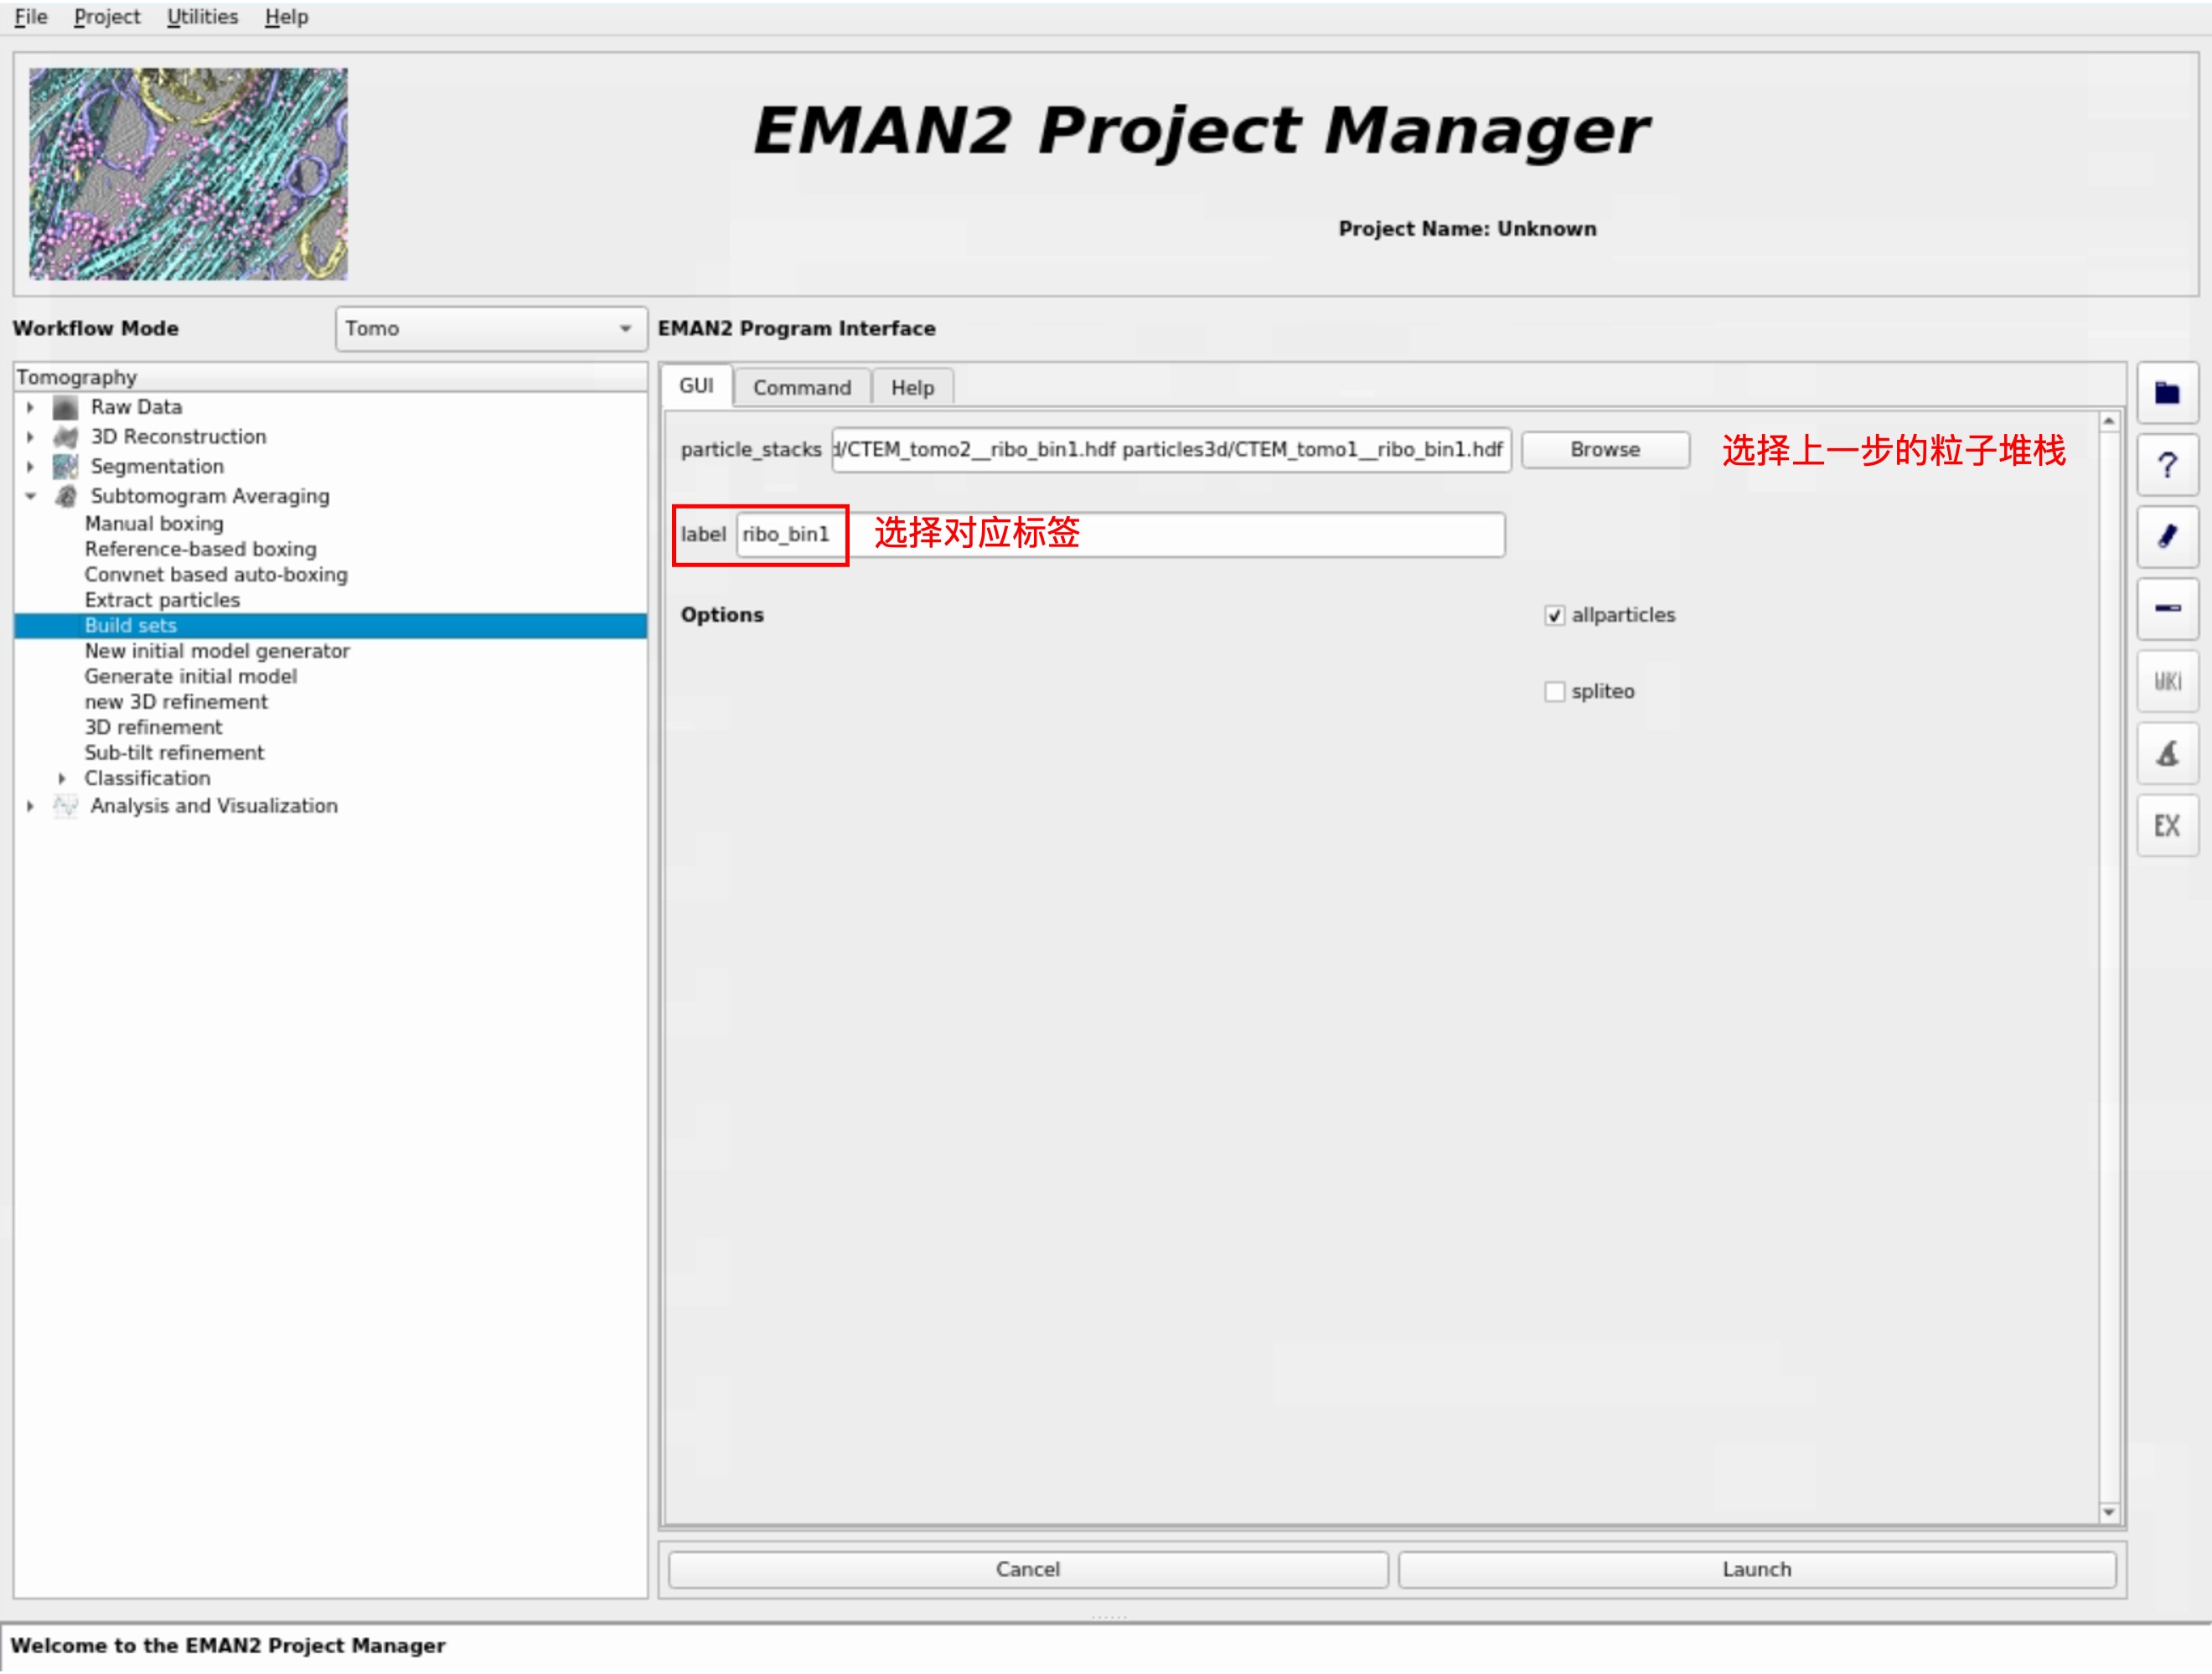Select the 3D refinement tree item
The width and height of the screenshot is (2212, 1674).
click(x=153, y=728)
